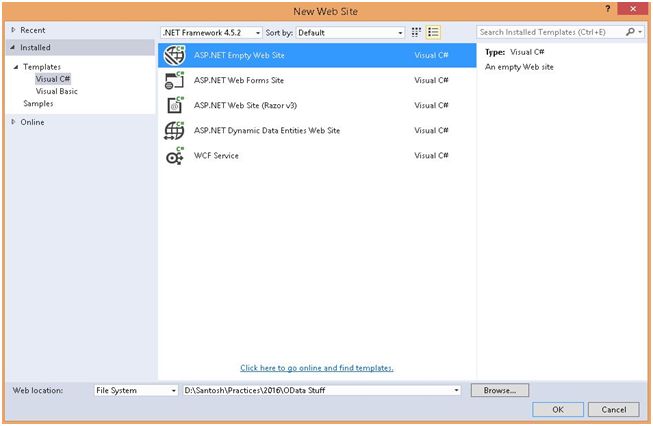653x426 pixels.
Task: Select the Samples tree node
Action: [38, 103]
